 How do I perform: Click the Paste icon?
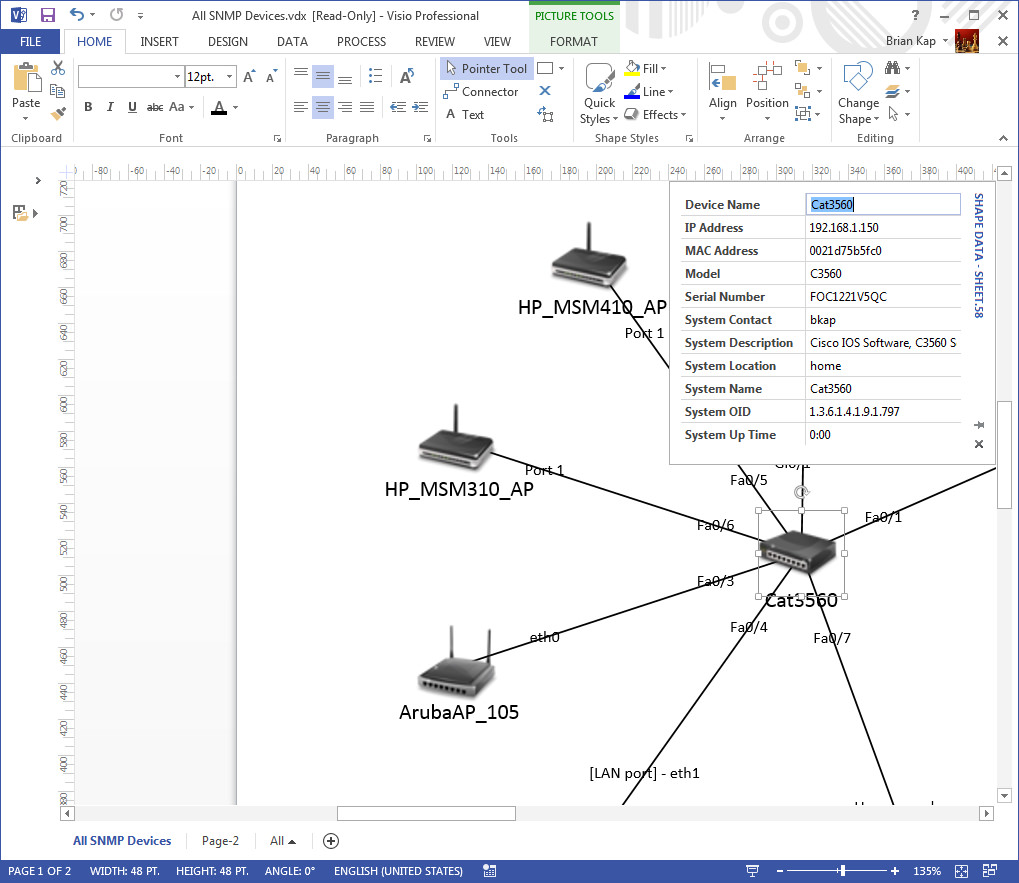coord(27,78)
